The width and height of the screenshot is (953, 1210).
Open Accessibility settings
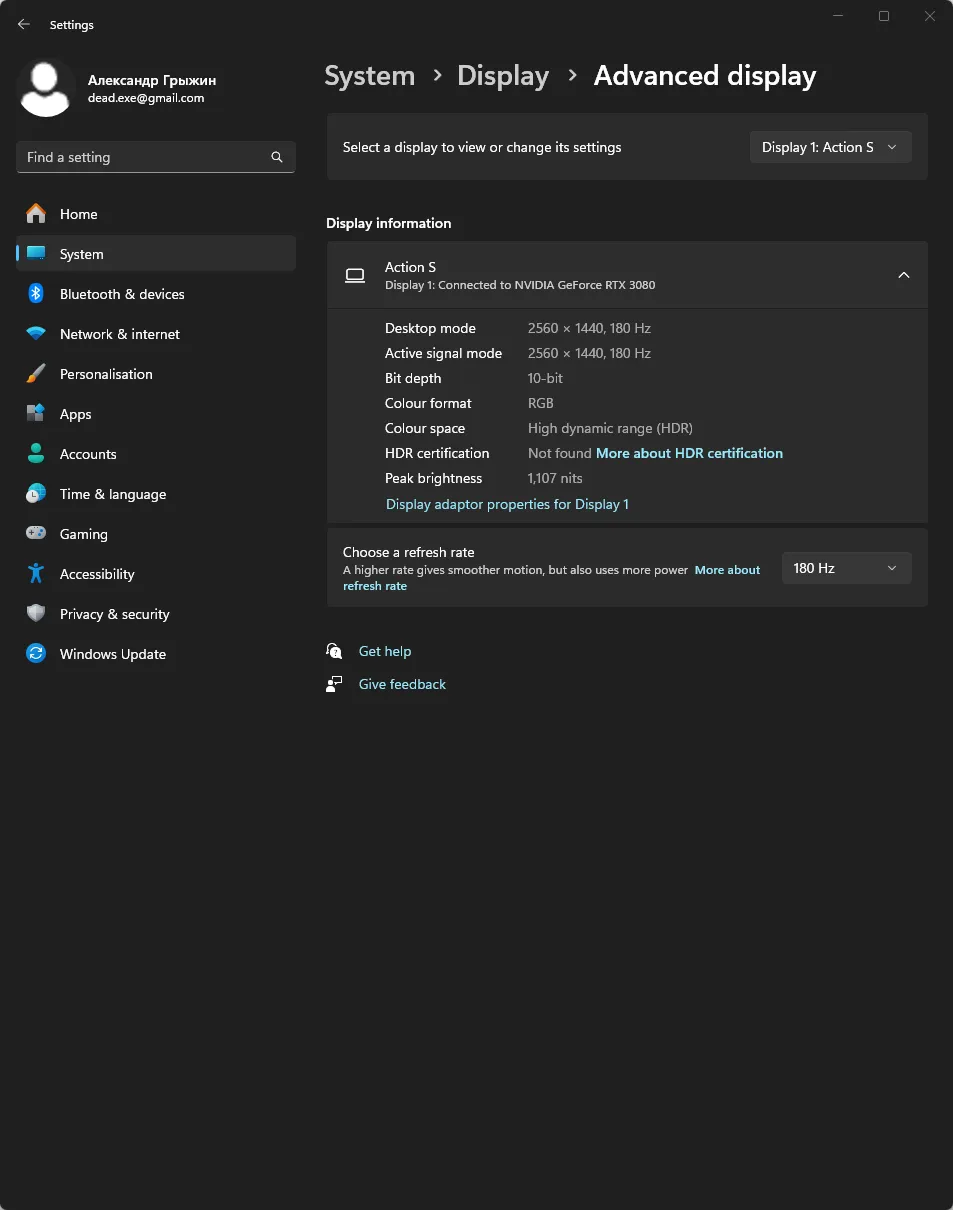pos(96,574)
